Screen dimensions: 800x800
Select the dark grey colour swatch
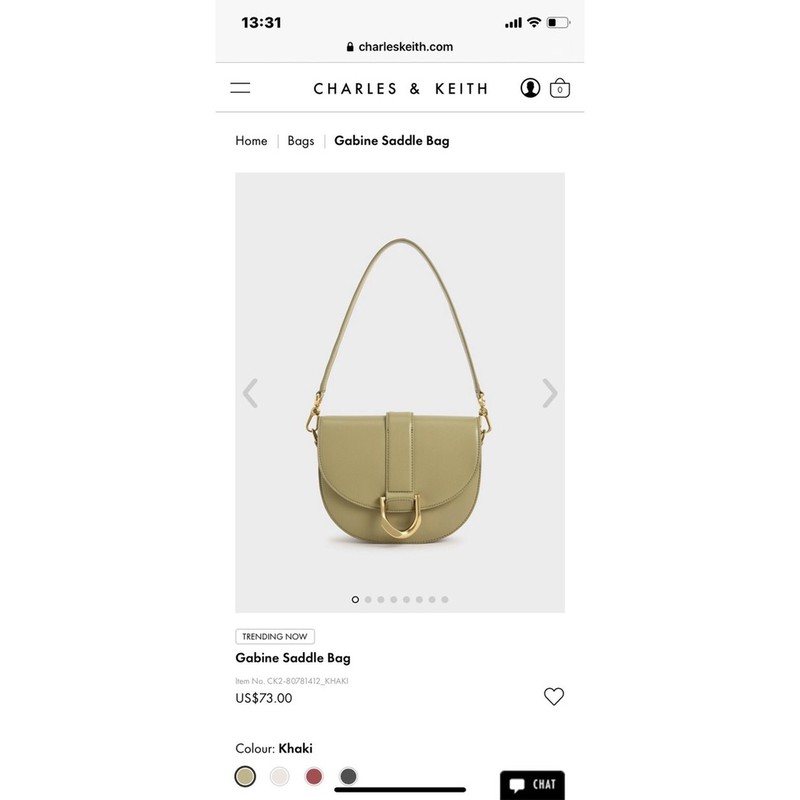(348, 776)
